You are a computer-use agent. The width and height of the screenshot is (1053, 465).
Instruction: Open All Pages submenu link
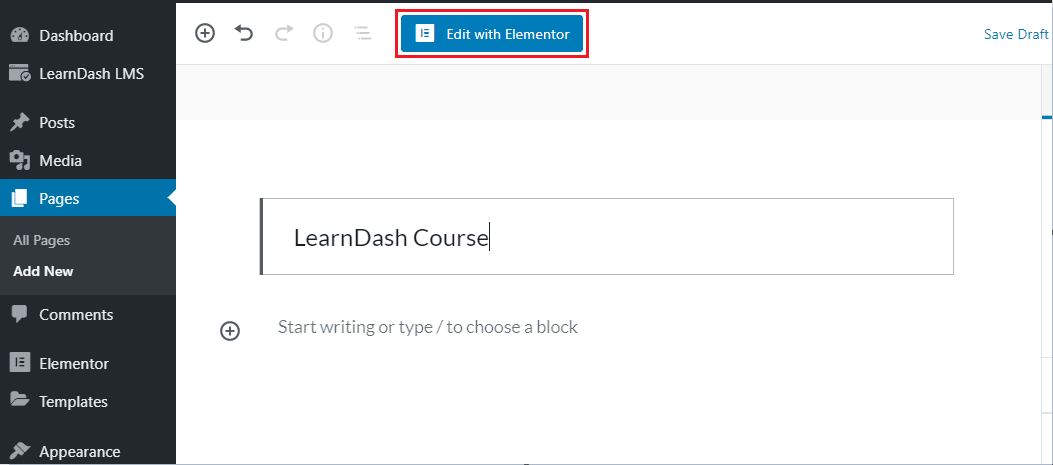(x=42, y=241)
